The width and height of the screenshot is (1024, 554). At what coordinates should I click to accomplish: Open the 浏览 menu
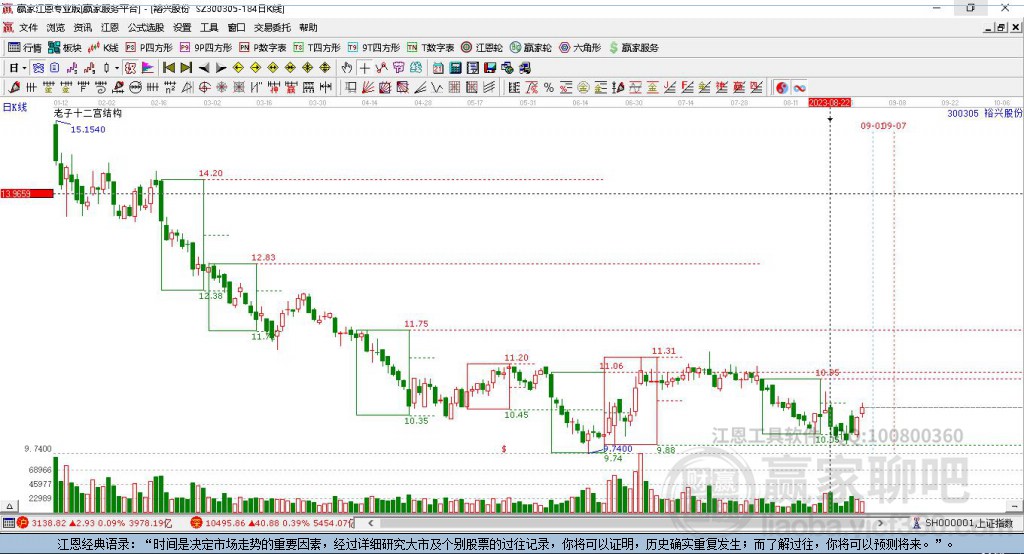click(x=56, y=27)
